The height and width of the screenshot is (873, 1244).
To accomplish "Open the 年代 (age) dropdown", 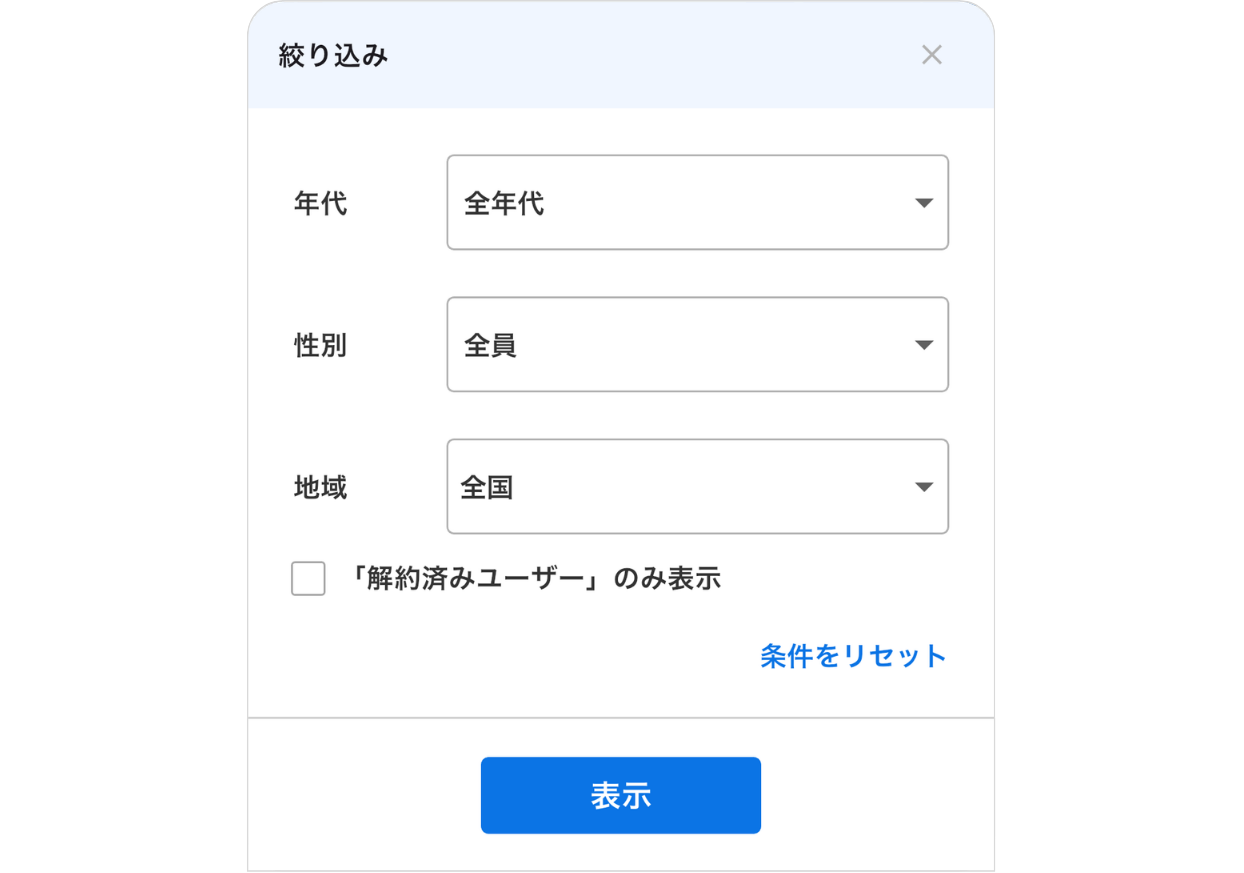I will click(697, 203).
